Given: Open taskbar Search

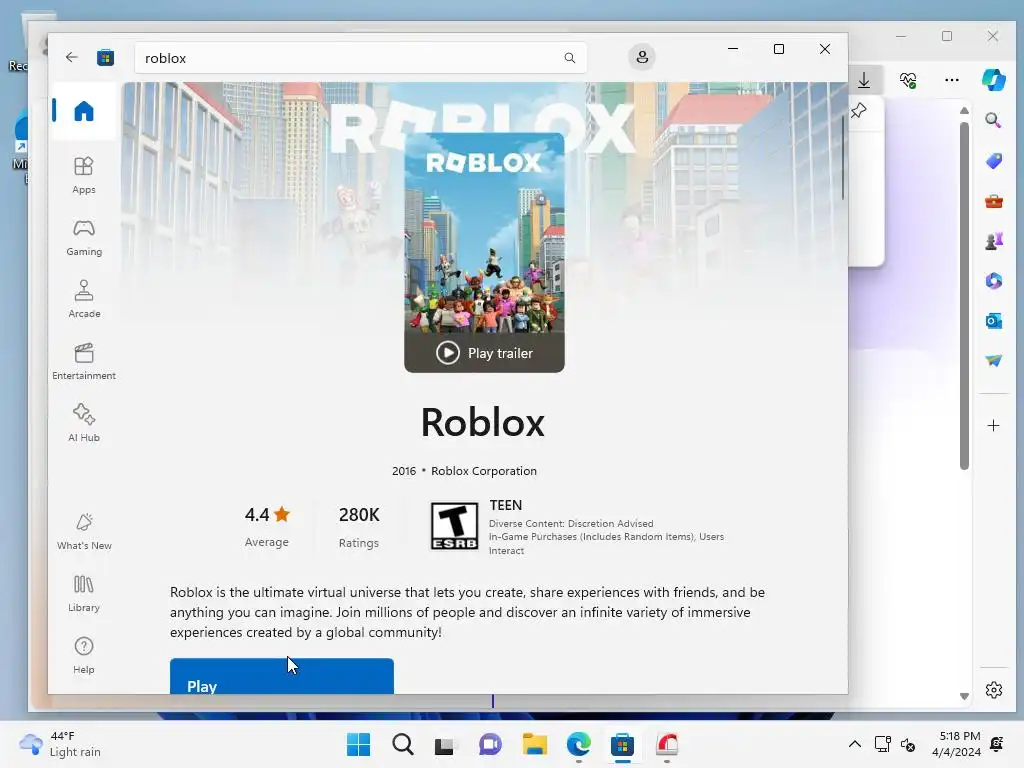Looking at the screenshot, I should [x=402, y=744].
